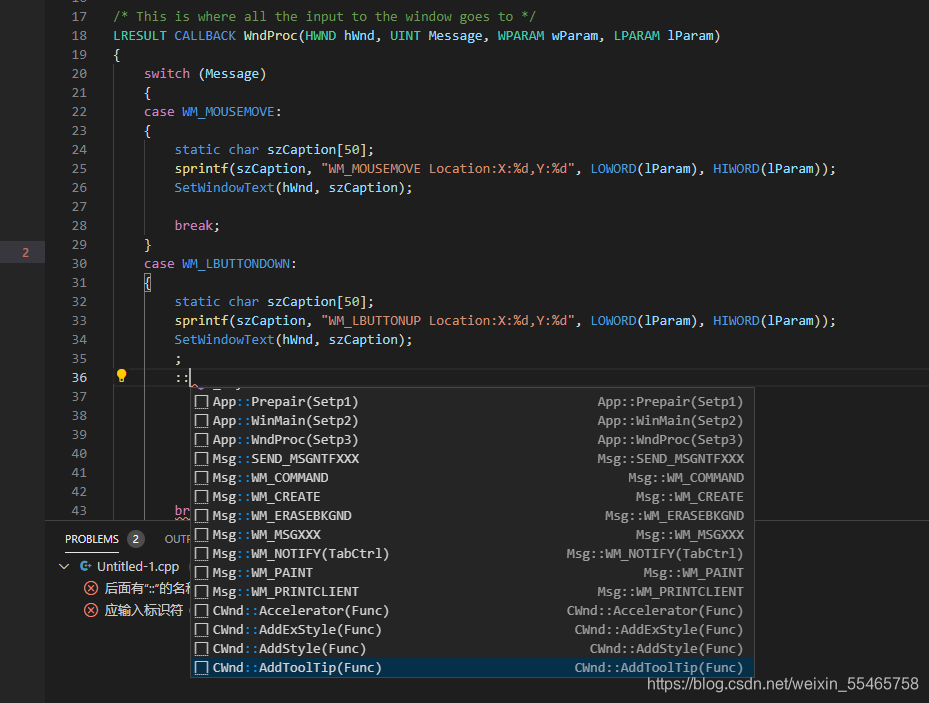
Task: Choose CWnd::AddStyle(Func) suggestion
Action: click(472, 648)
